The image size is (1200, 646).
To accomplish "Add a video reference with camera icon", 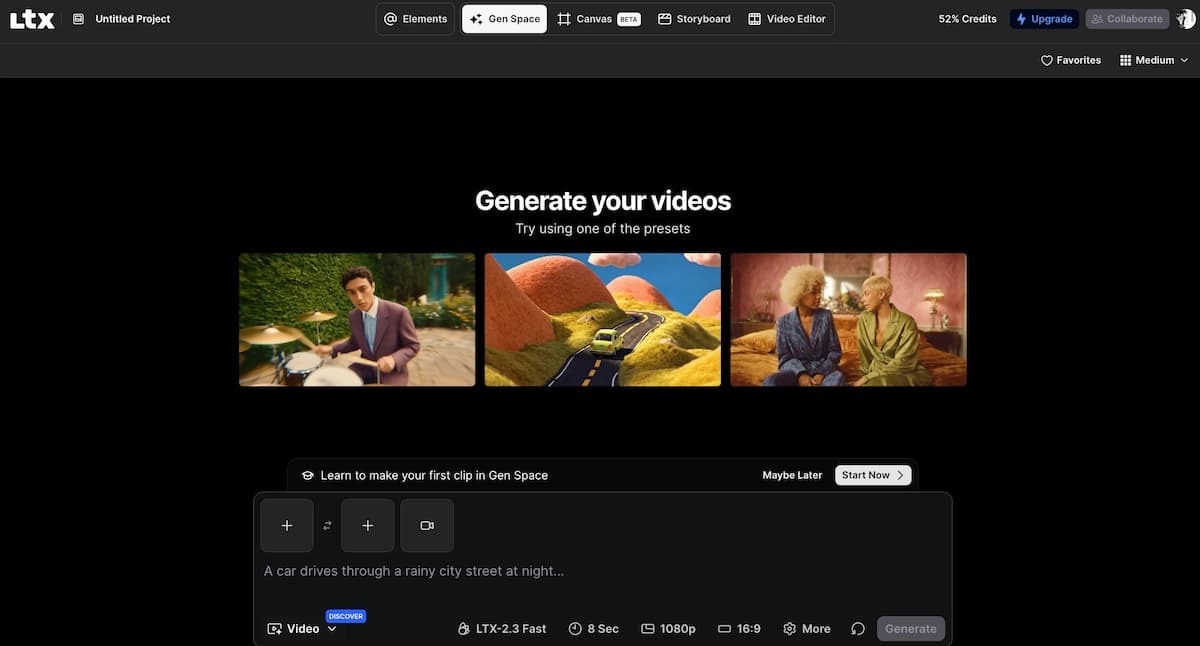I will click(x=427, y=525).
